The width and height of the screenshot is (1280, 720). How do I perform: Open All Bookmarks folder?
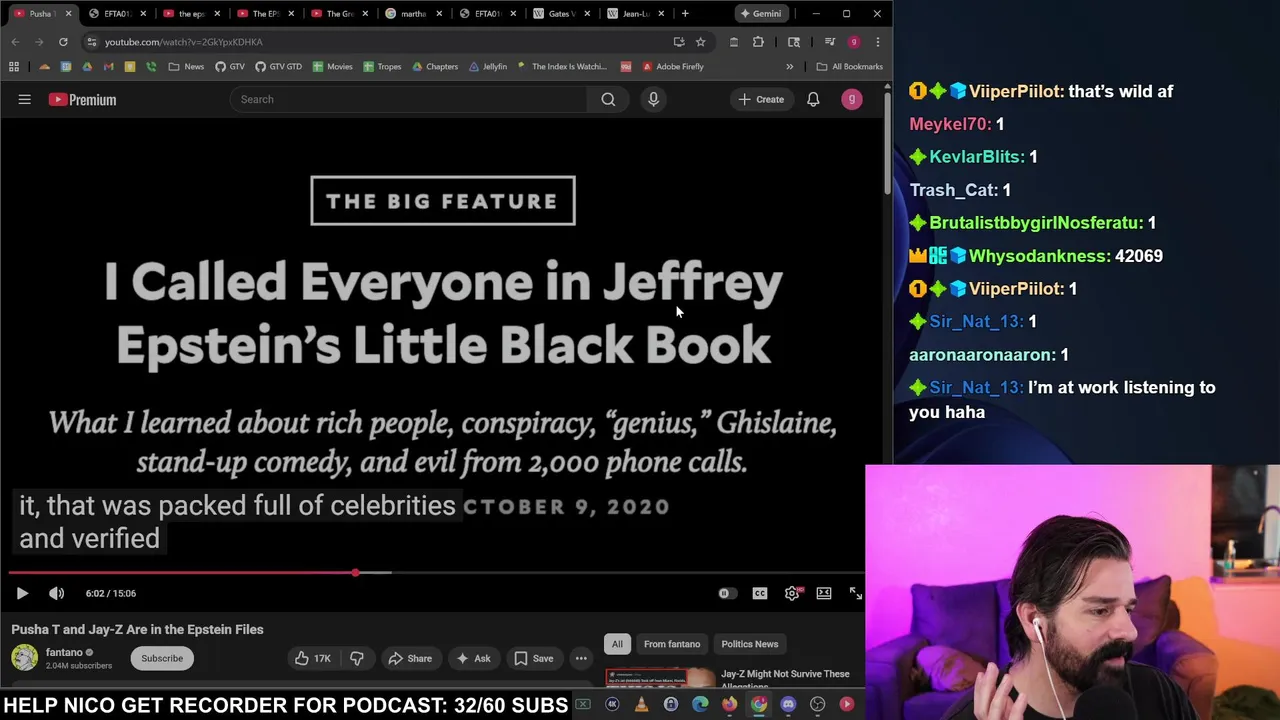[x=850, y=67]
